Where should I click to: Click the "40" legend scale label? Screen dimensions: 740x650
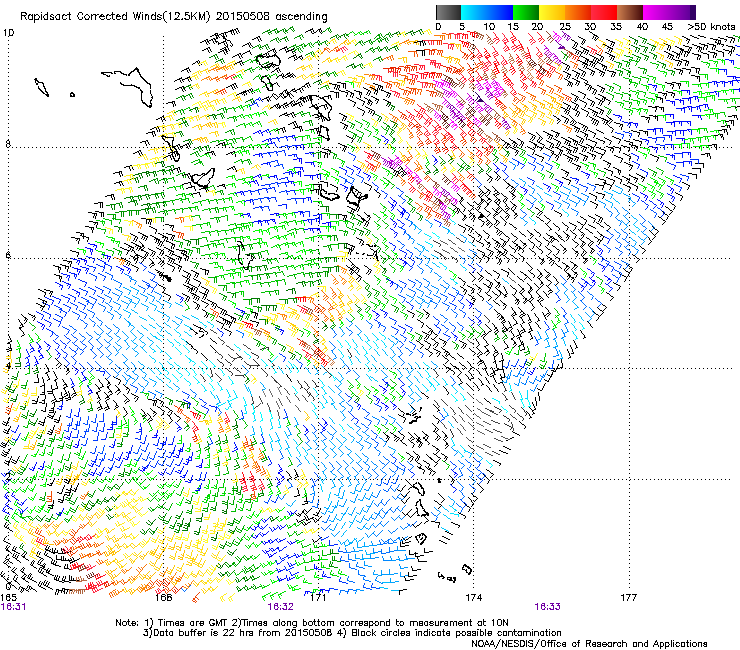pos(642,27)
